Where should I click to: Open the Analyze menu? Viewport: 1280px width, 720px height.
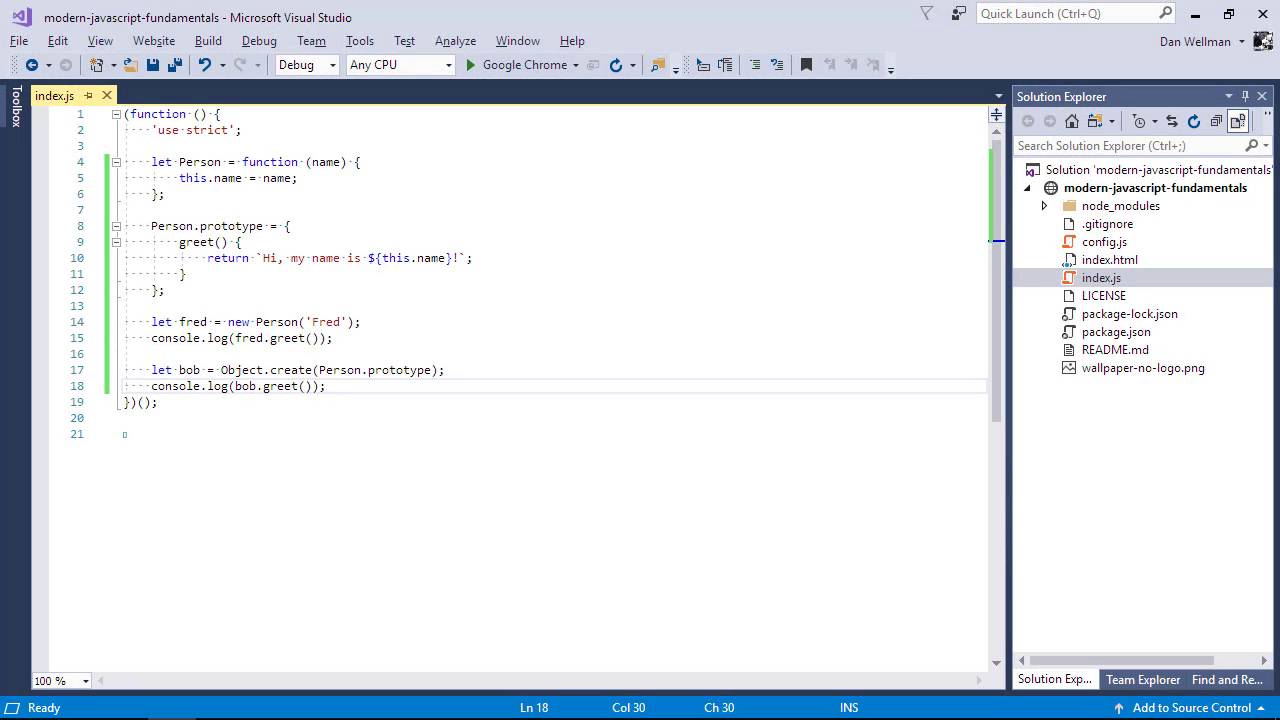[x=455, y=41]
